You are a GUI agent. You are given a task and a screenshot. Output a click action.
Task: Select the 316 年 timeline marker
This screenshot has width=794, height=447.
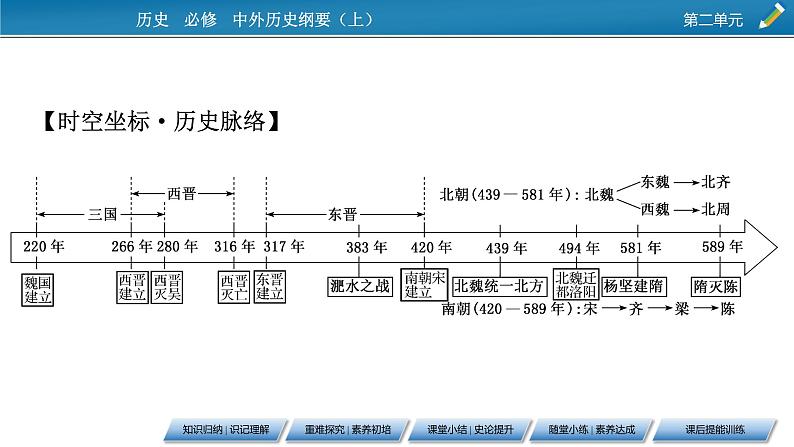point(234,247)
